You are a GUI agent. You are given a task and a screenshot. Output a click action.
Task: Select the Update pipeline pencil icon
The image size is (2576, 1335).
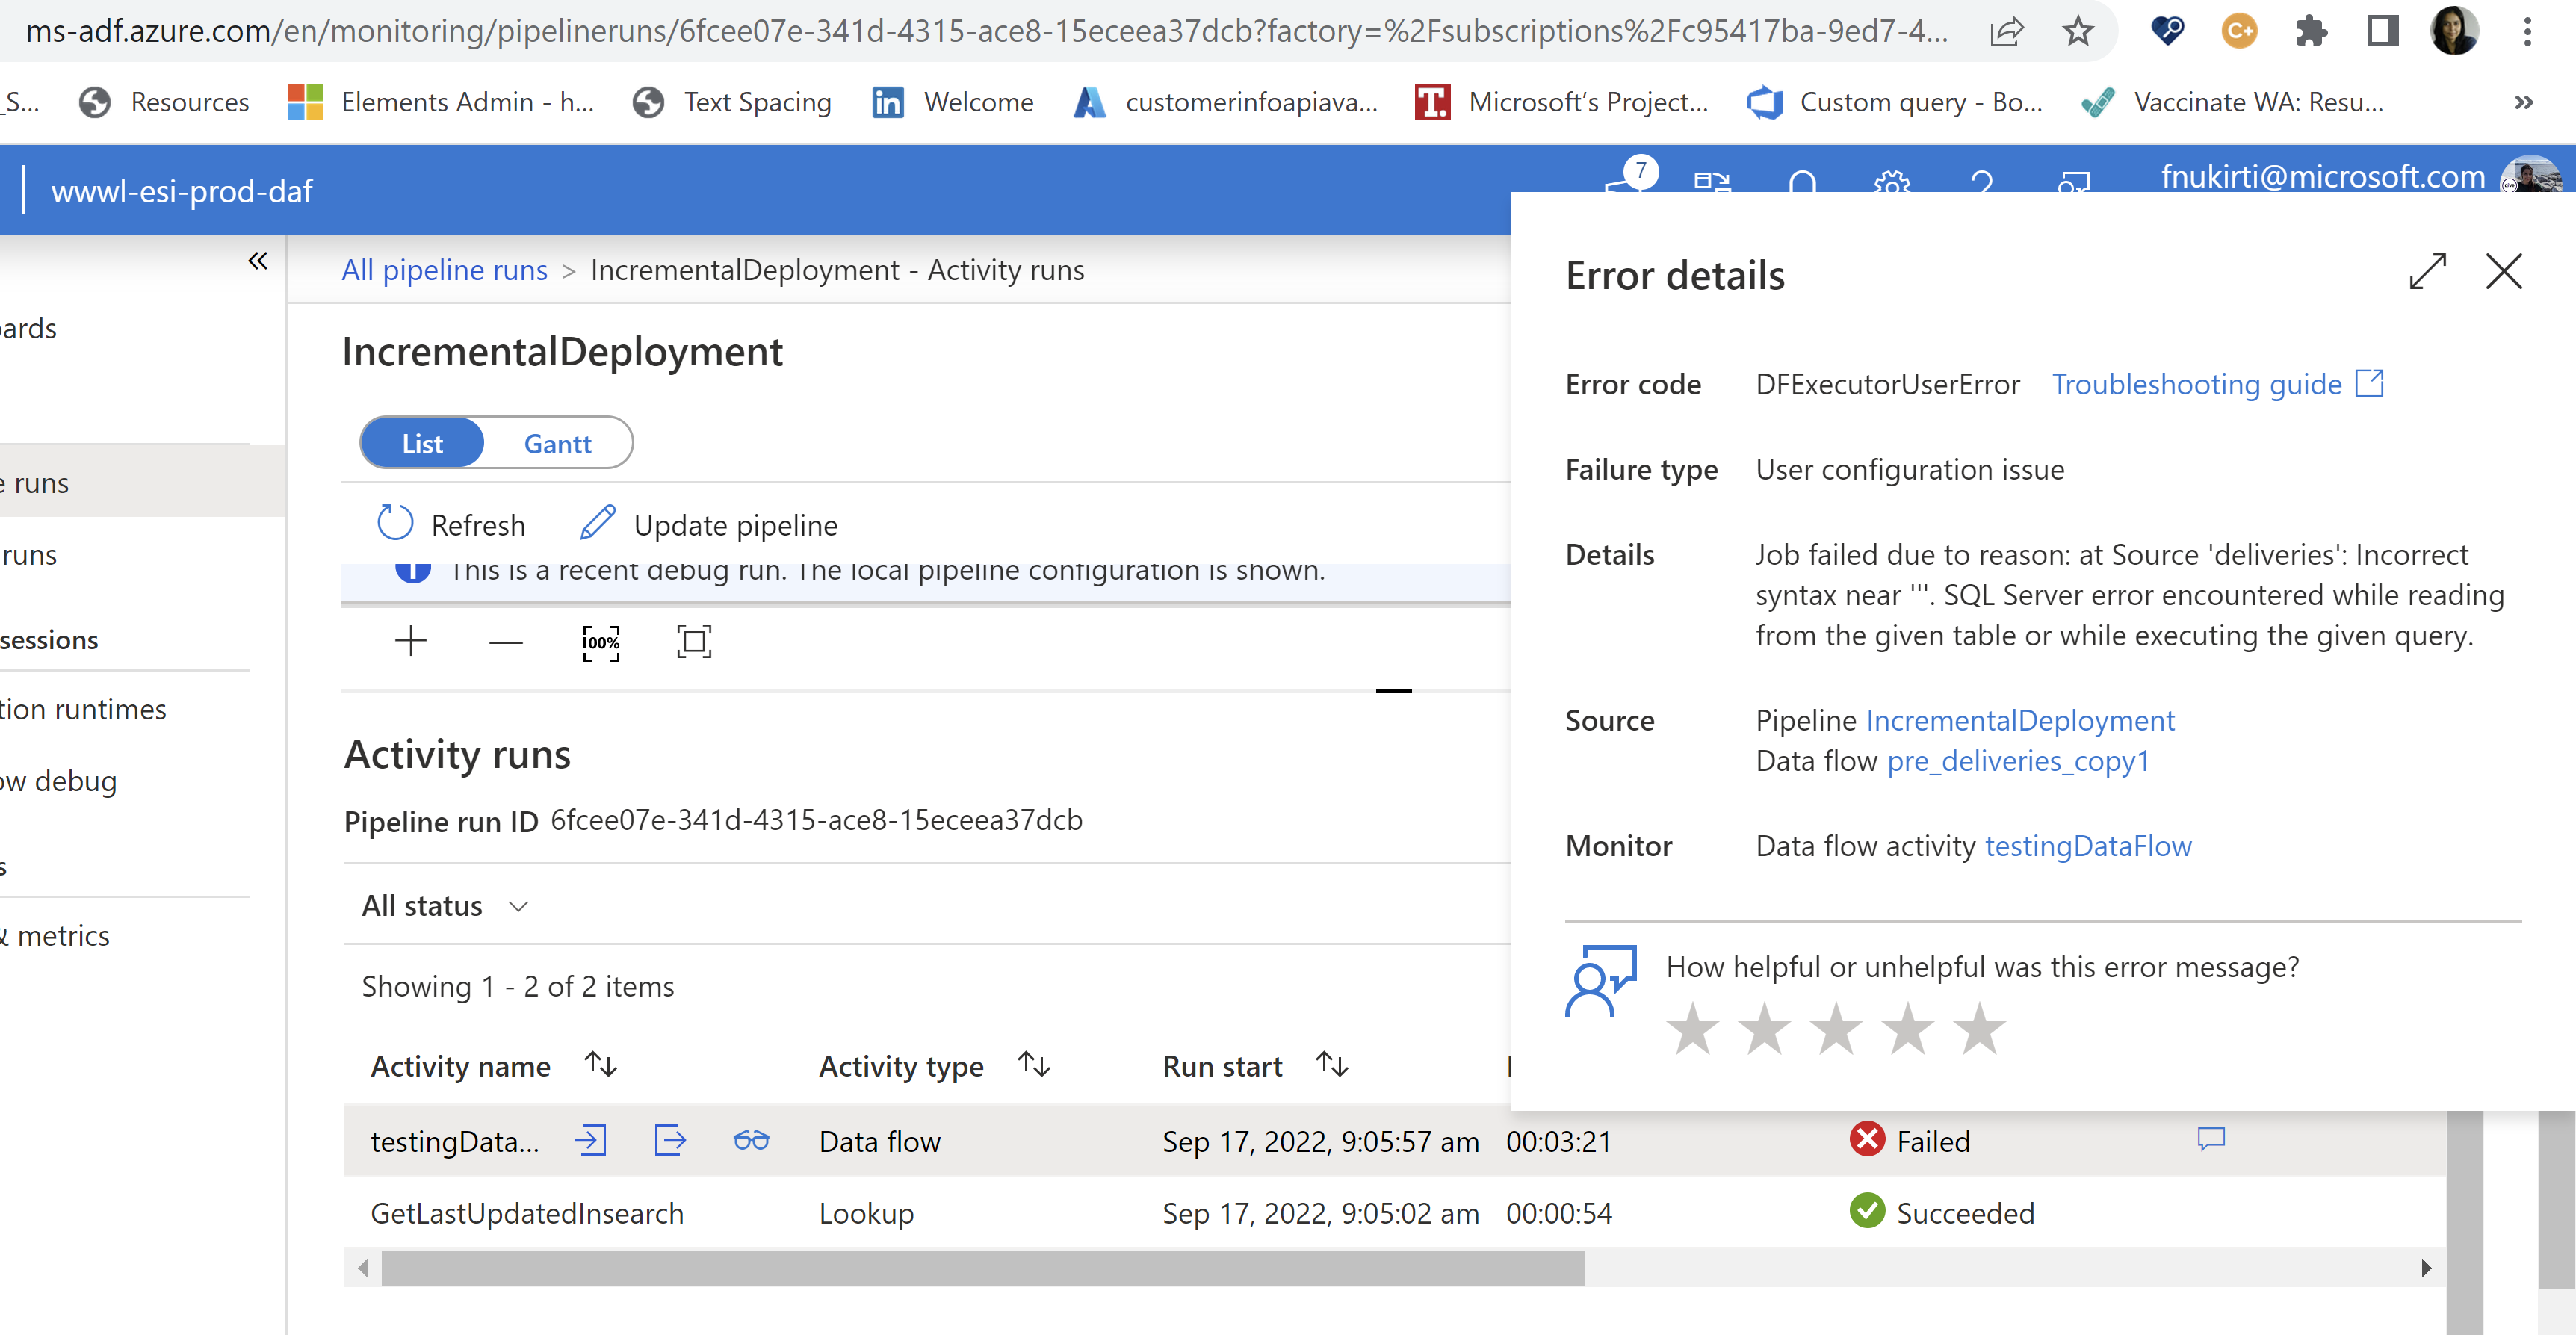(x=598, y=523)
